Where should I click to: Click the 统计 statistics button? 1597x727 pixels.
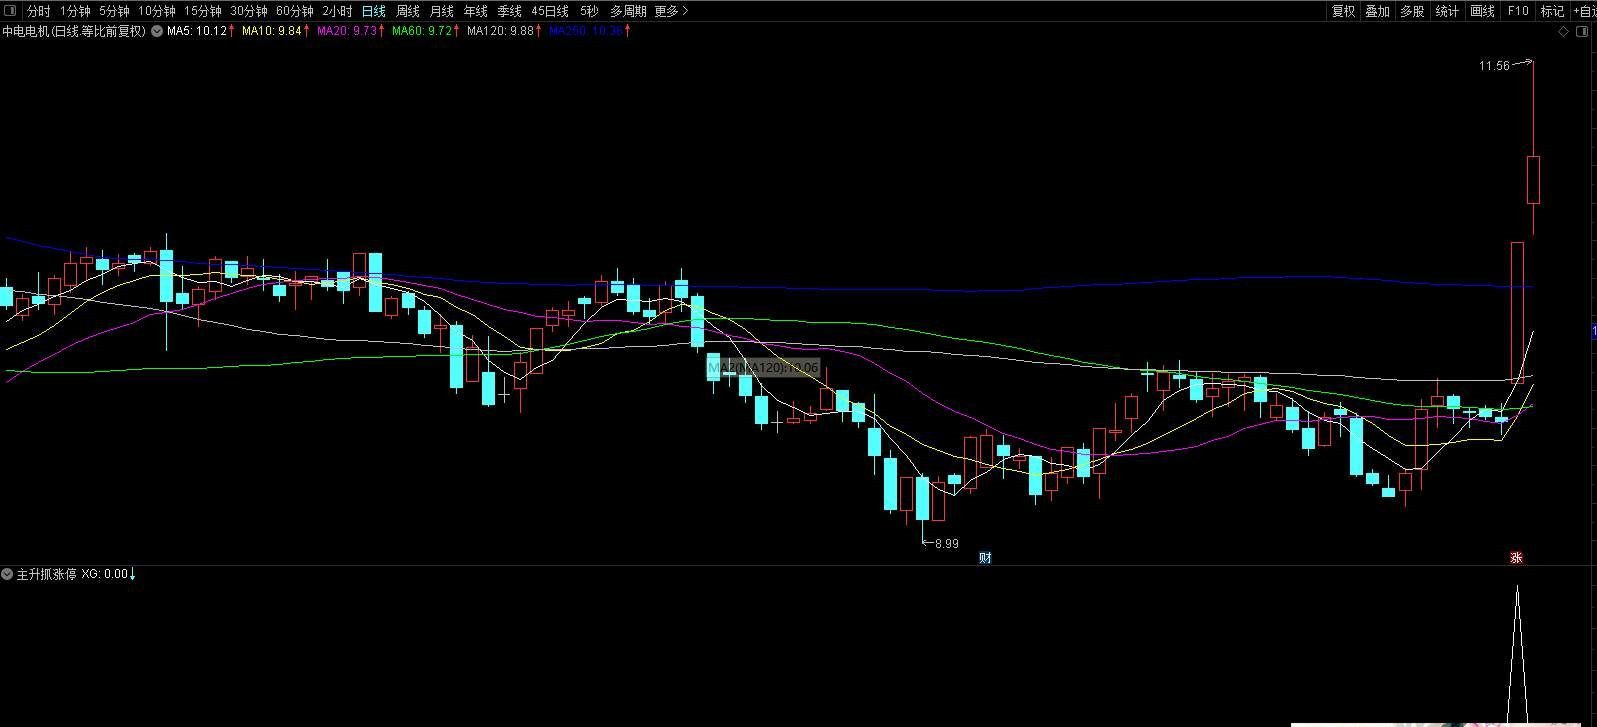1447,11
